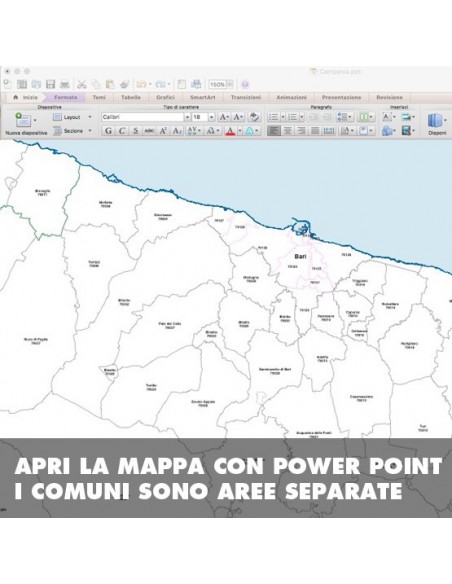Click the Paste clipboard icon
This screenshot has height=584, width=452.
(x=110, y=85)
